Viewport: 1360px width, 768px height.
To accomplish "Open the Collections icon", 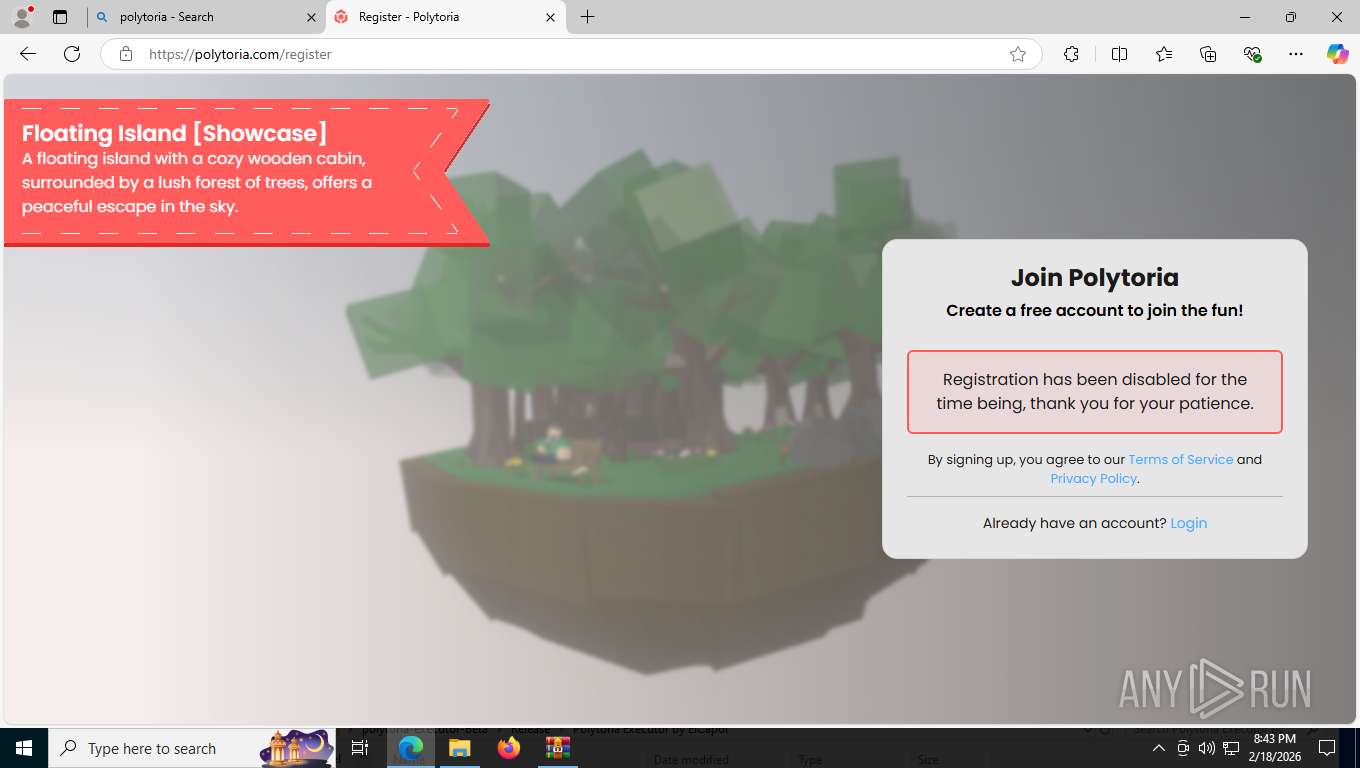I will point(1208,54).
